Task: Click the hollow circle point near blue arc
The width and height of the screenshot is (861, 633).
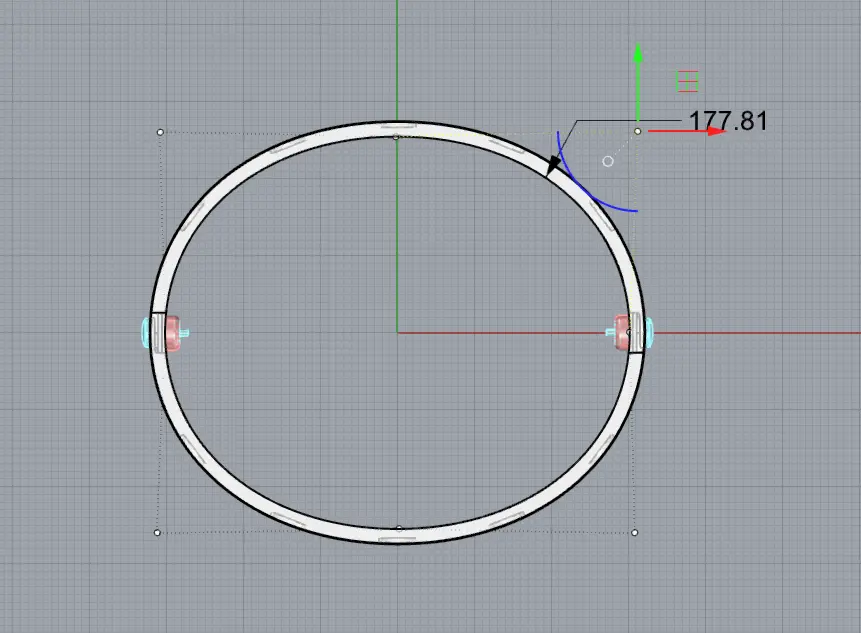Action: [608, 161]
